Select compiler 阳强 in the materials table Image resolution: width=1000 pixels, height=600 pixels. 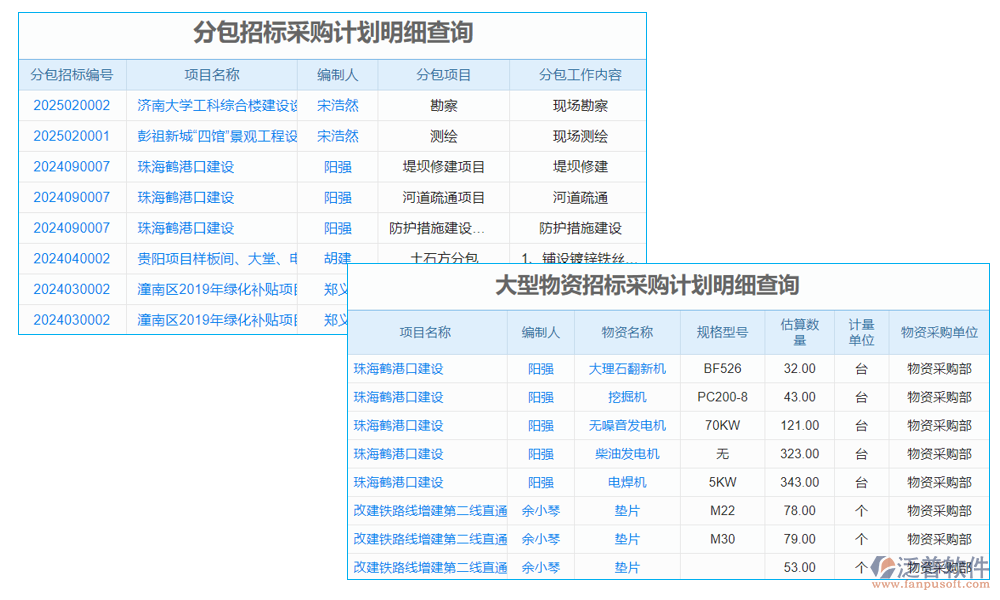click(540, 368)
